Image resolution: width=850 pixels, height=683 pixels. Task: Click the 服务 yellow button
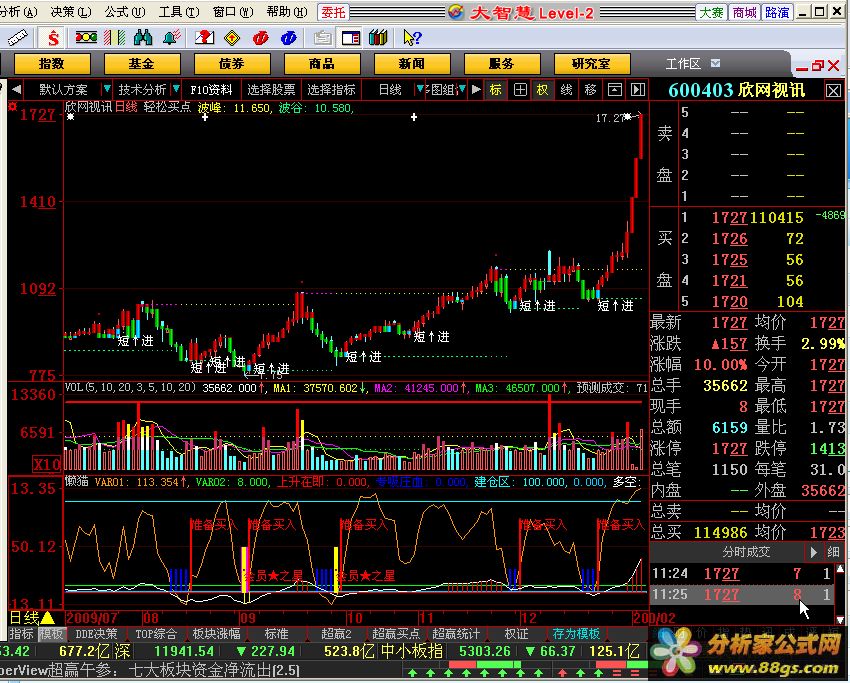(x=502, y=64)
